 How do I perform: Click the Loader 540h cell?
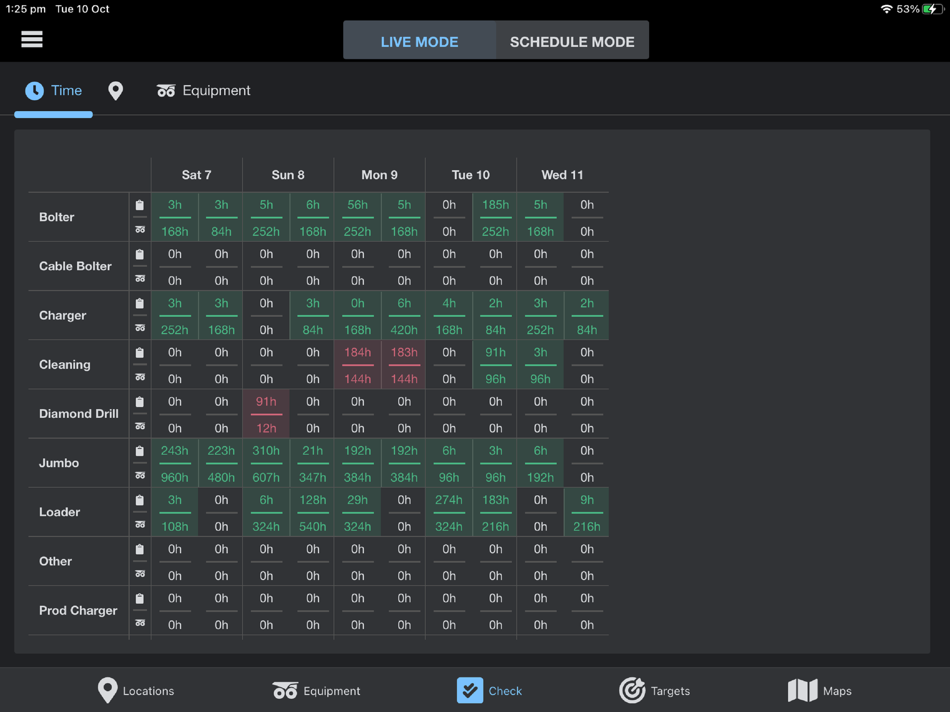pyautogui.click(x=312, y=527)
